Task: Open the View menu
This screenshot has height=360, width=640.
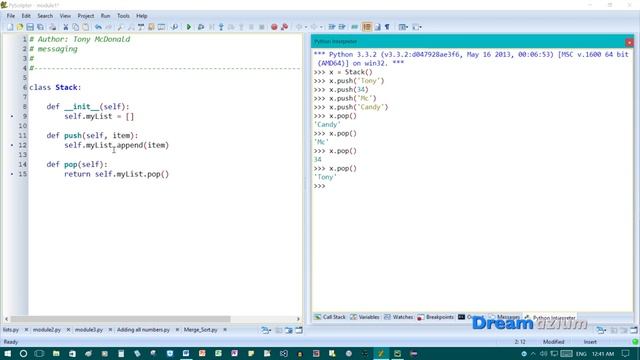Action: pos(65,16)
